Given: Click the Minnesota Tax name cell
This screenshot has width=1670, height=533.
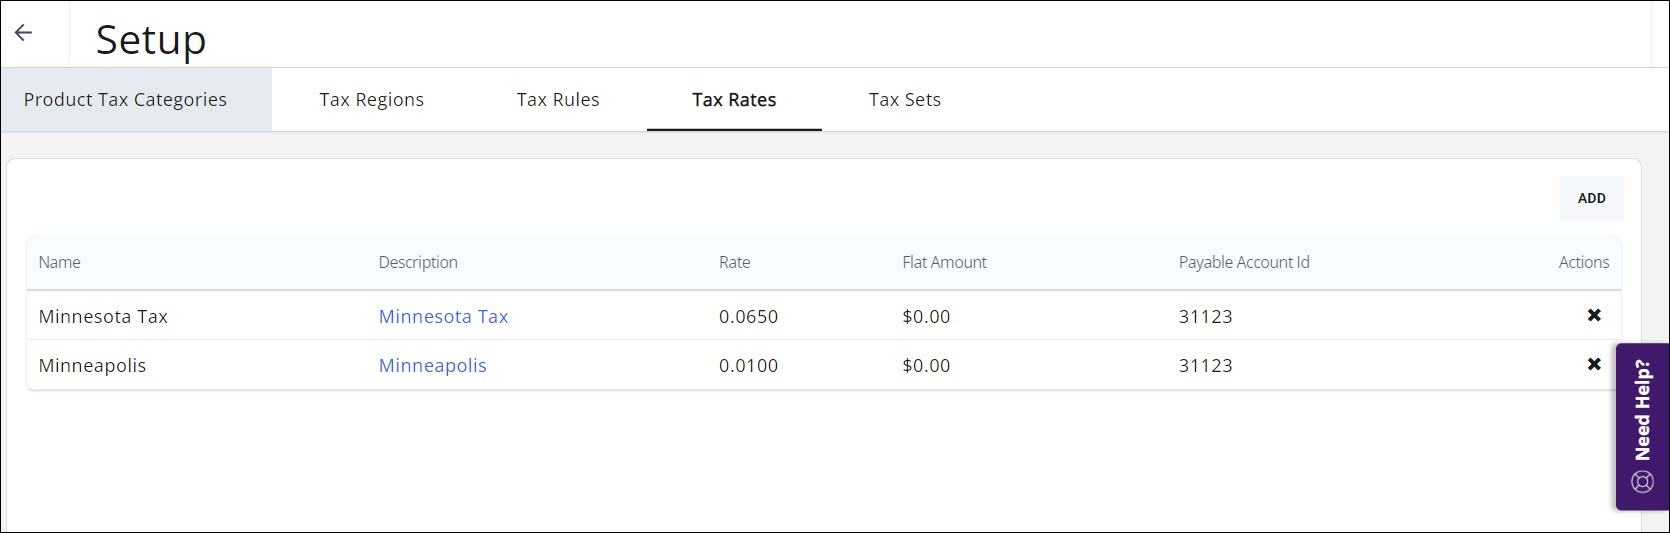Looking at the screenshot, I should pyautogui.click(x=103, y=317).
